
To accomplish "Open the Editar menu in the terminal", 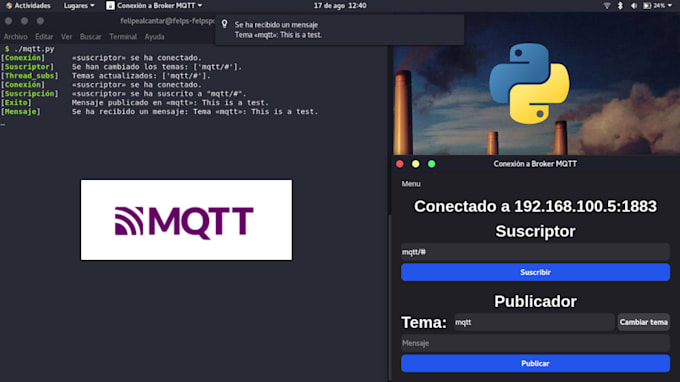I will pyautogui.click(x=44, y=37).
